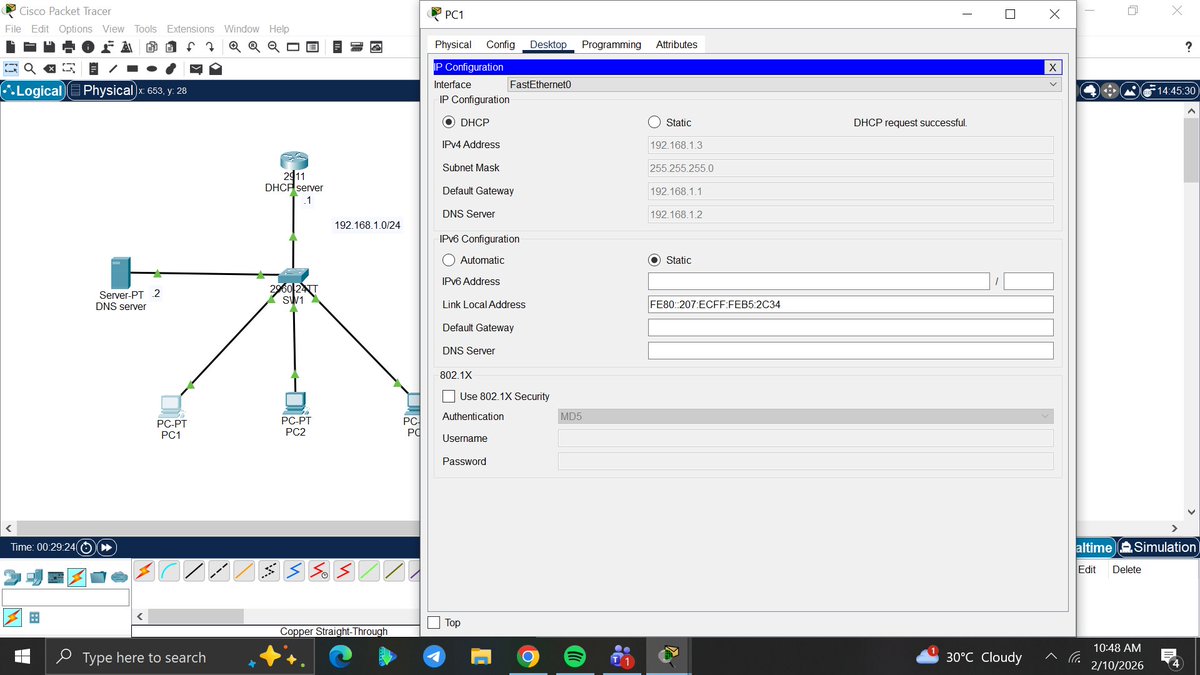Viewport: 1200px width, 675px height.
Task: Switch to the Physical tab in PC1 window
Action: coord(453,44)
